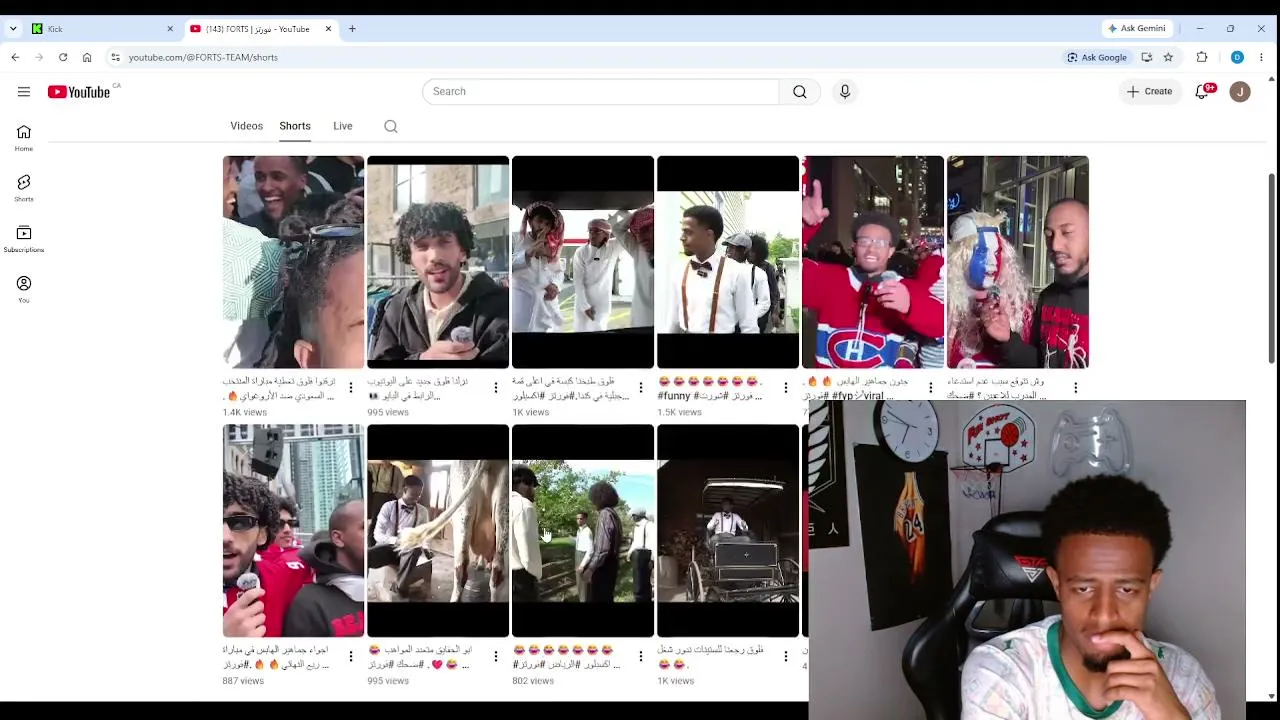Expand the Chrome tab search dropdown
The image size is (1280, 720).
[x=13, y=29]
